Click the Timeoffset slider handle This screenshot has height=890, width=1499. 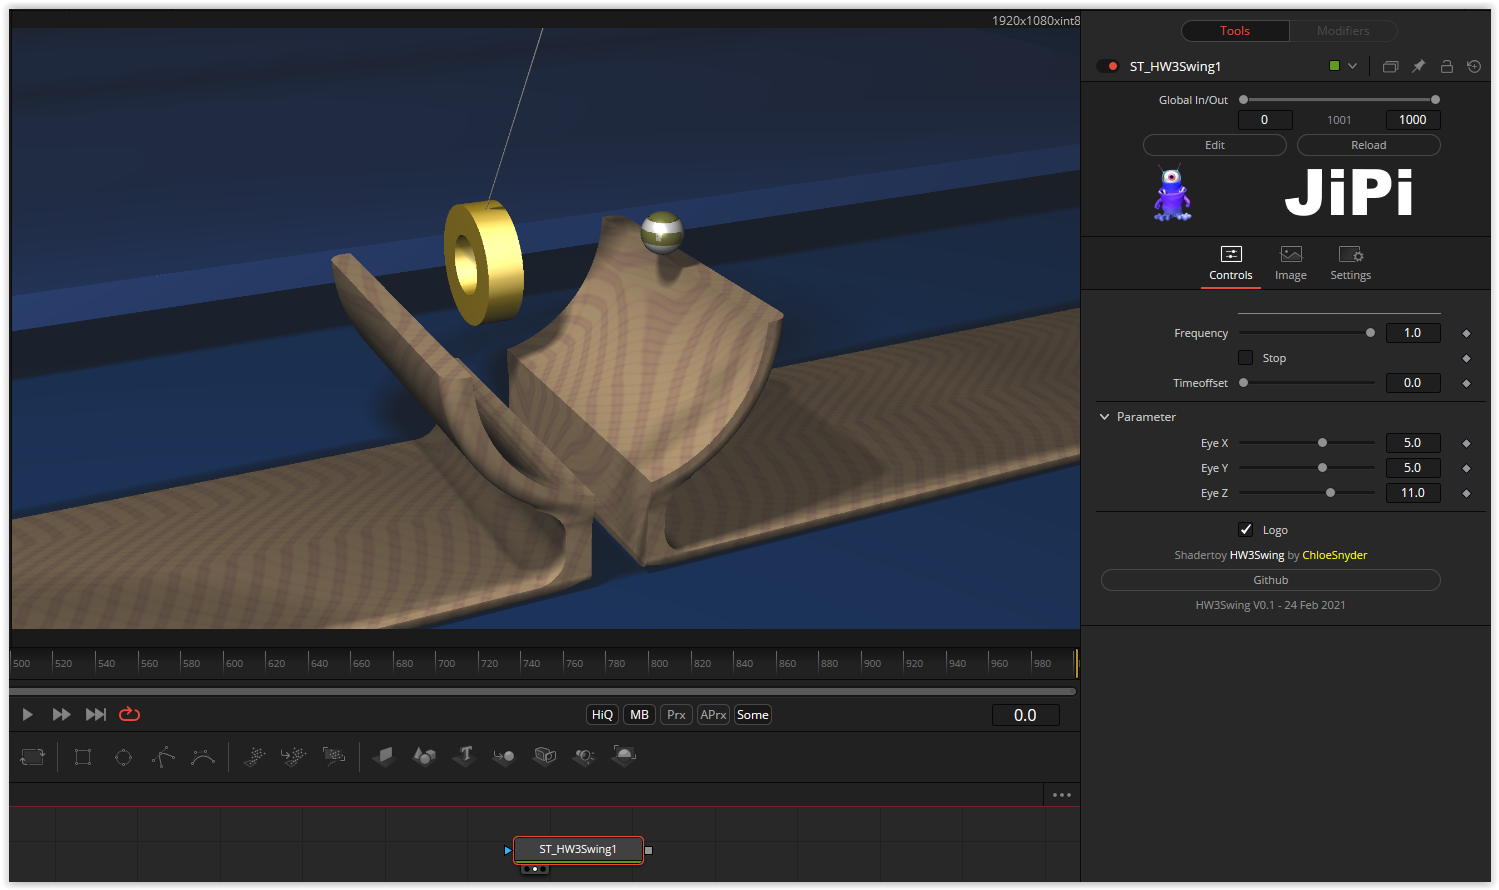tap(1244, 383)
